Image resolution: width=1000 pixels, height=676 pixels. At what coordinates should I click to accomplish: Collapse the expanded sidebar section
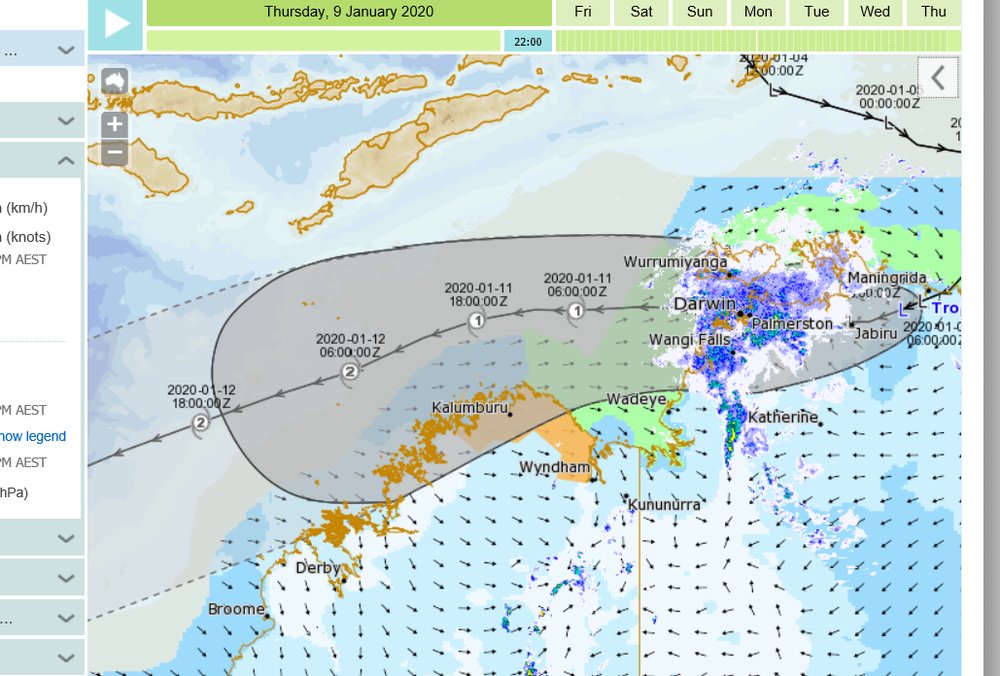(66, 160)
